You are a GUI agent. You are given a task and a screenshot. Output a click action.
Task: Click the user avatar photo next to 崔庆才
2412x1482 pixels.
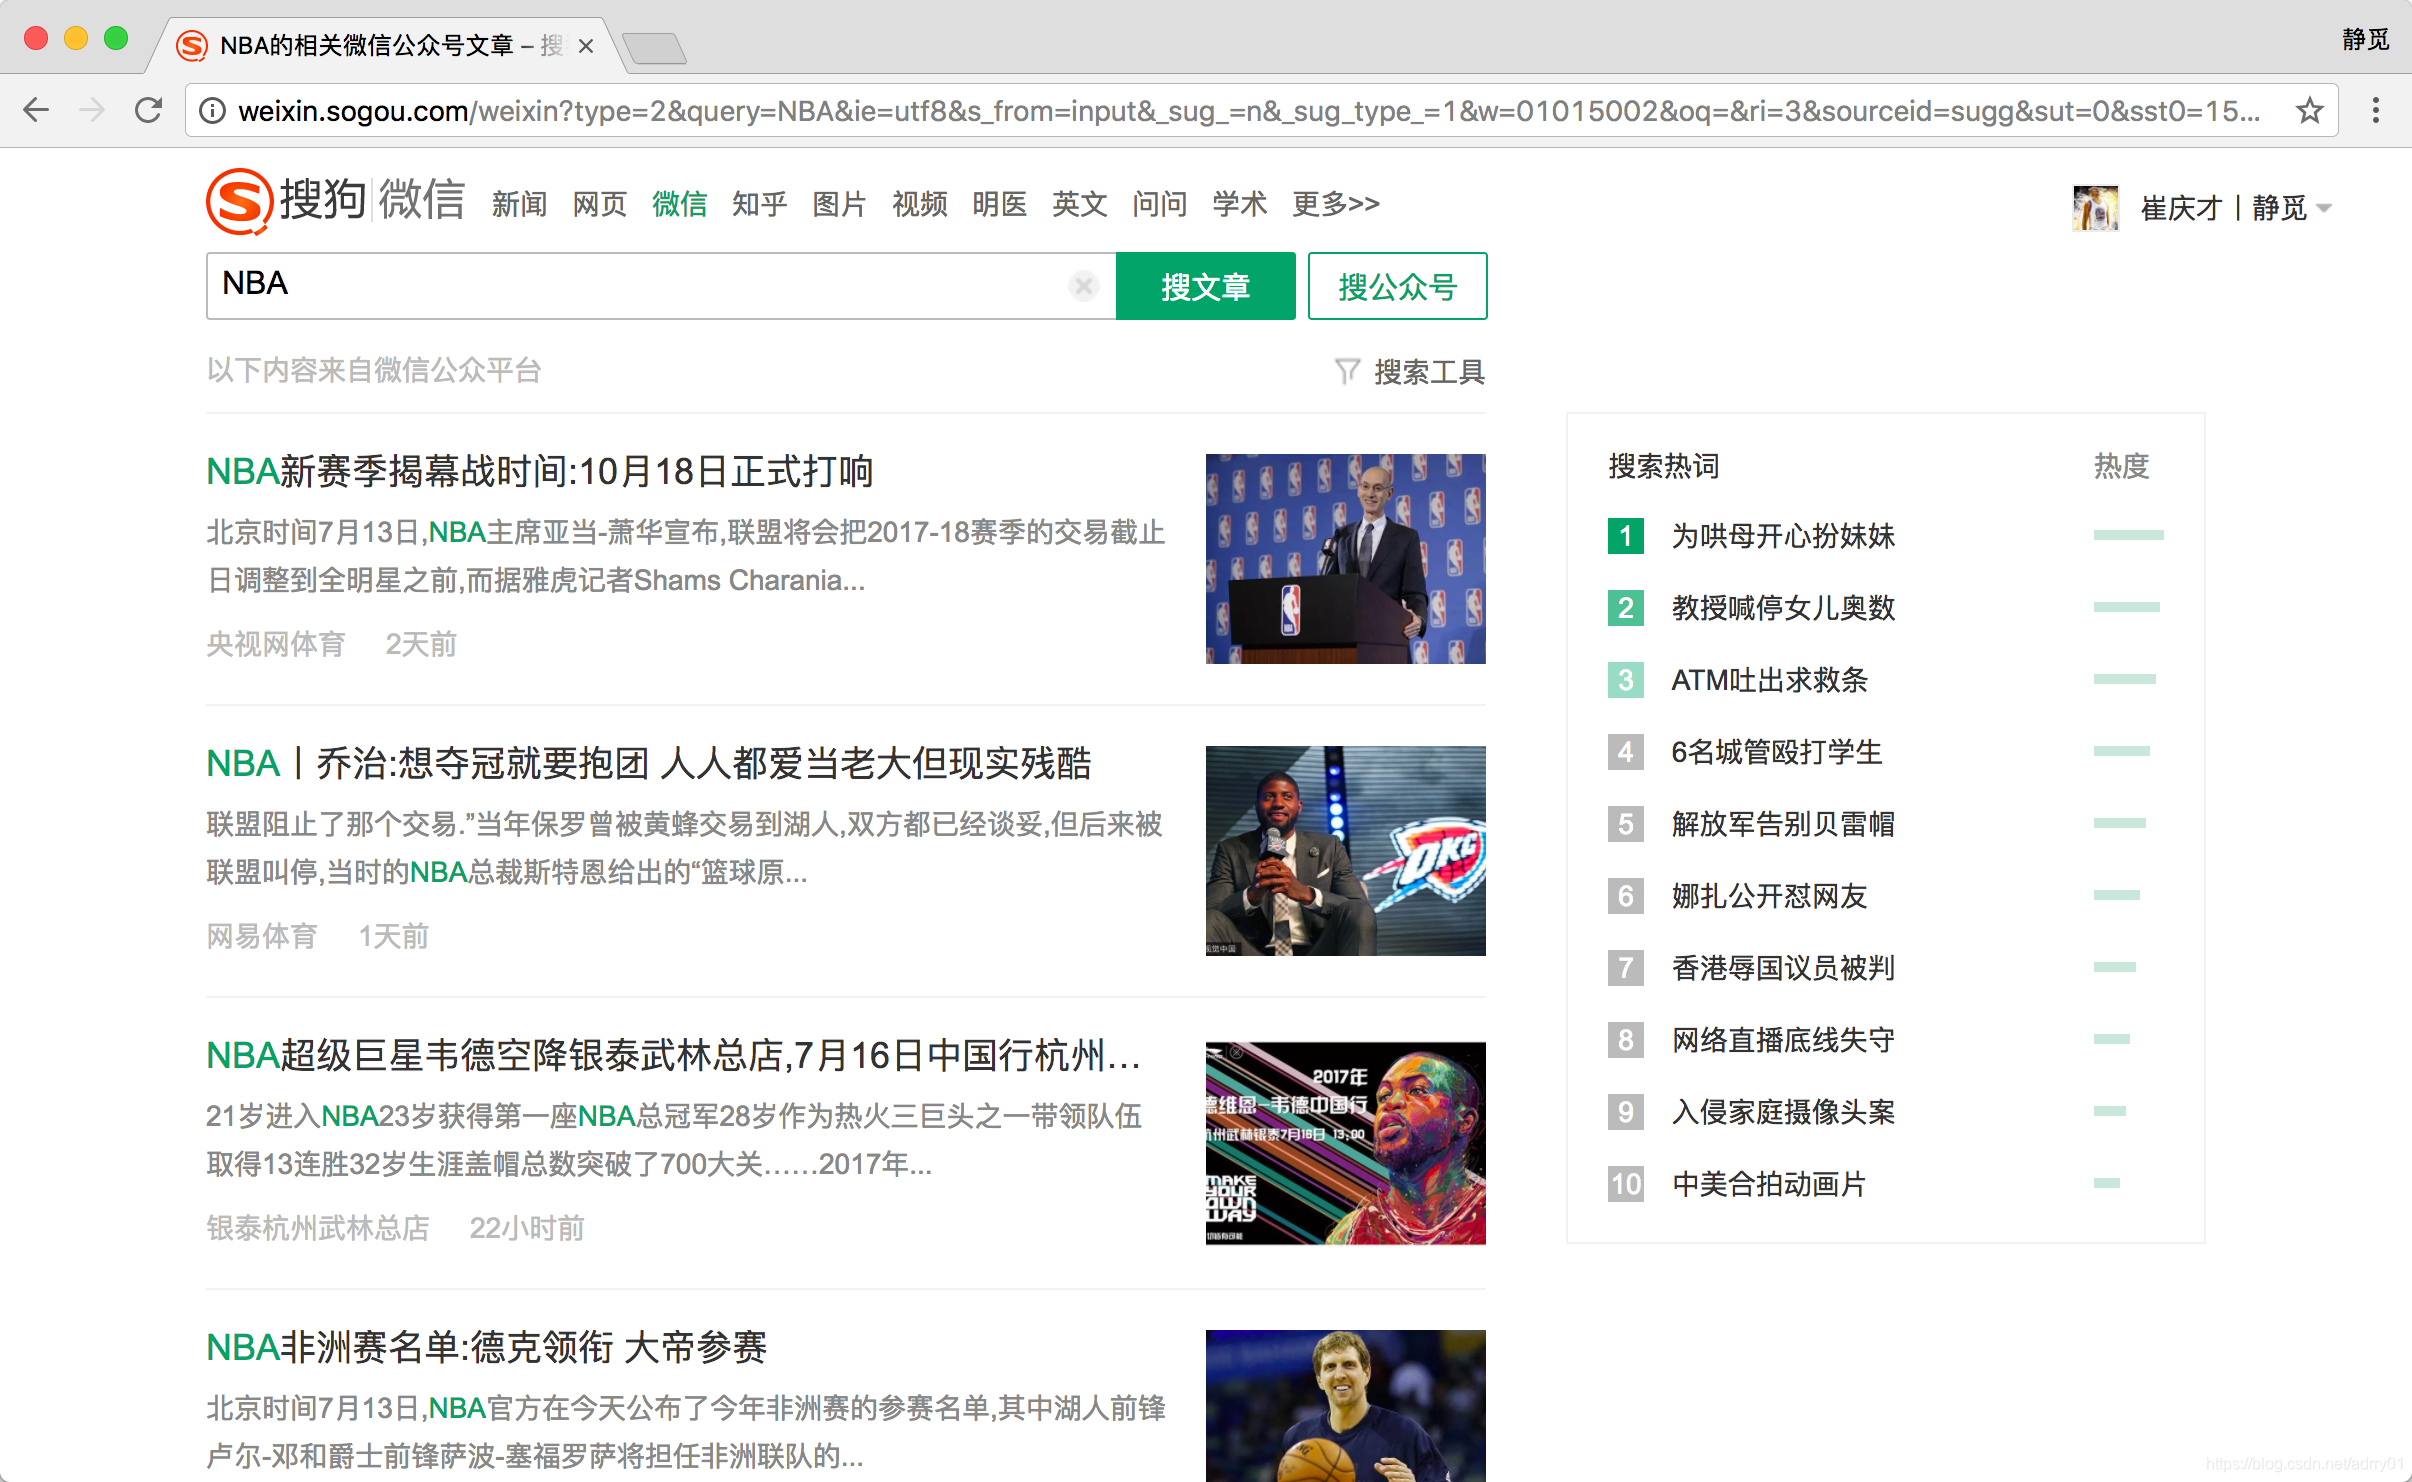coord(2096,208)
